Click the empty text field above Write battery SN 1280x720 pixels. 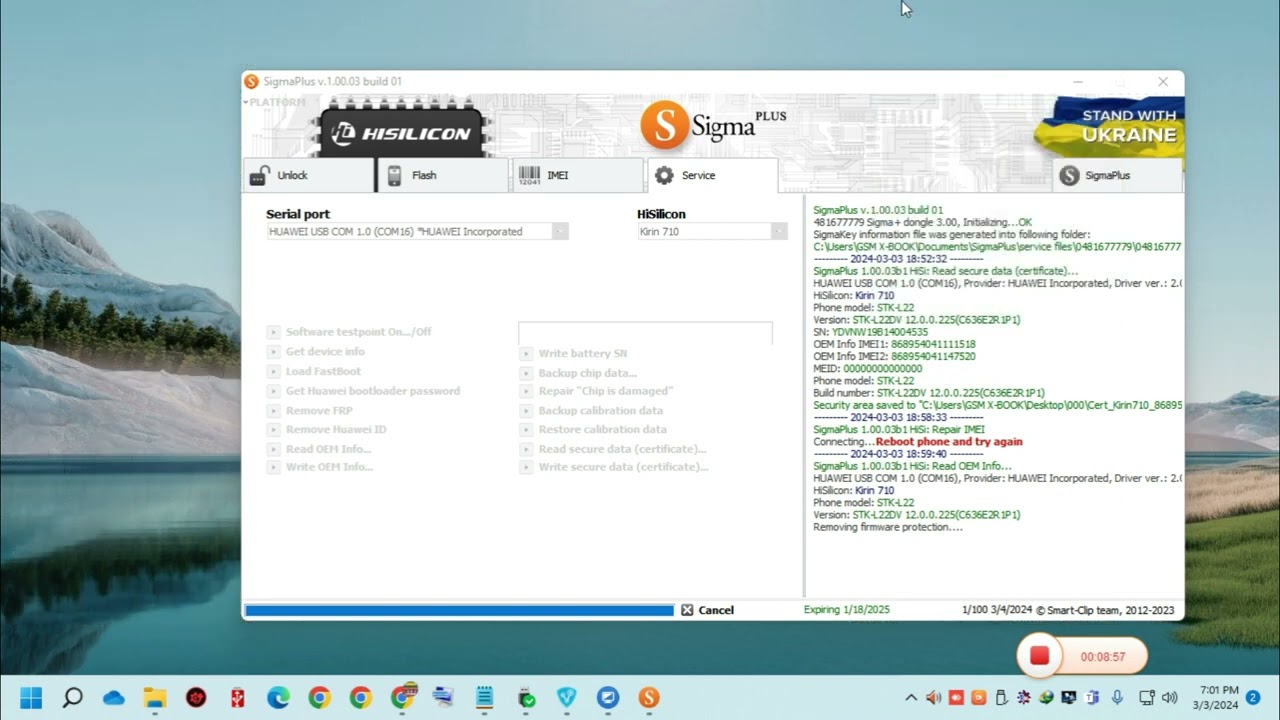click(645, 332)
